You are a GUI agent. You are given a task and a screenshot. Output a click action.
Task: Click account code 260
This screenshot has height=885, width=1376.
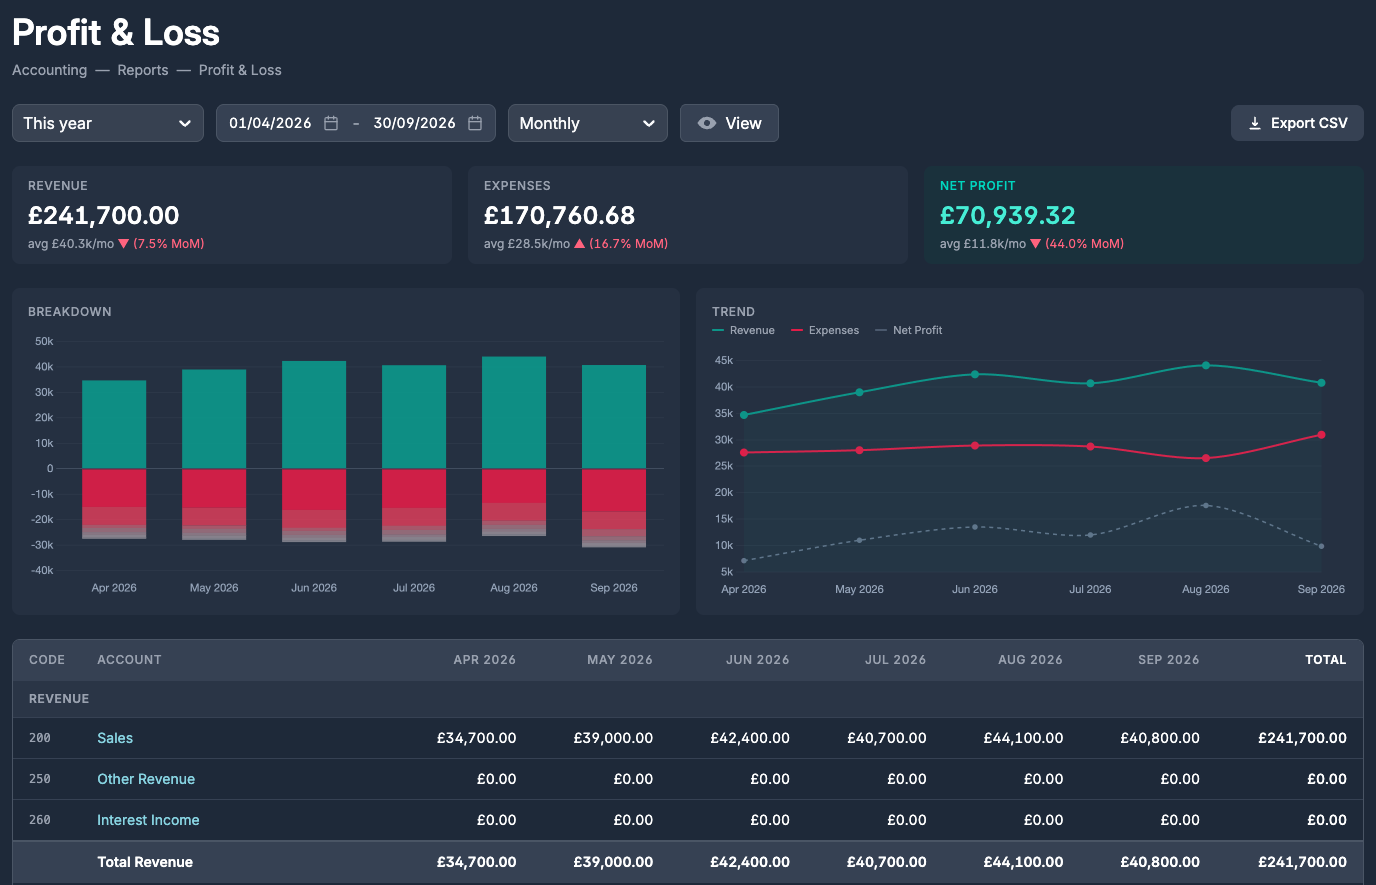point(40,820)
